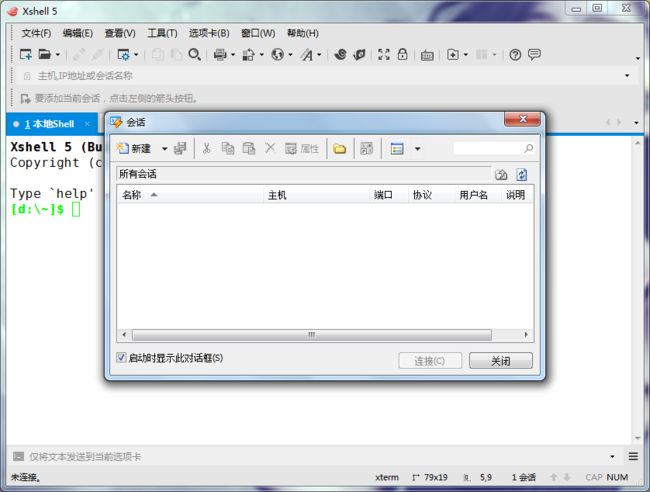This screenshot has width=650, height=492.
Task: Open the 编辑(E) menu
Action: [x=78, y=33]
